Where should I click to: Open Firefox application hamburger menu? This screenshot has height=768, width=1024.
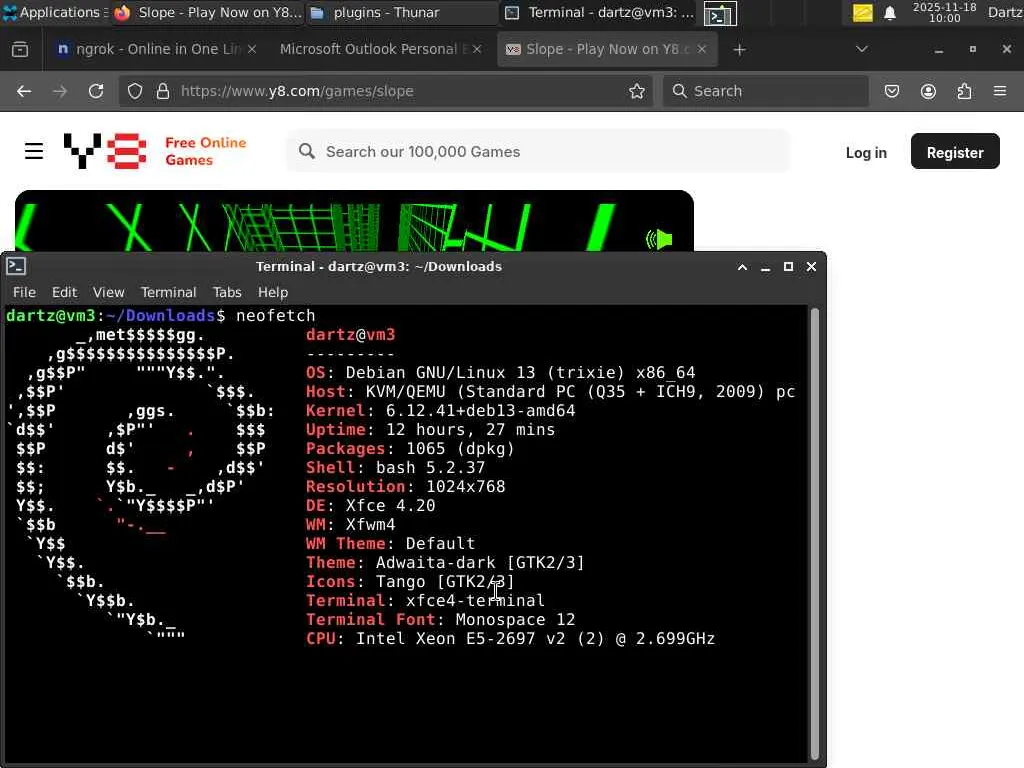pos(1000,91)
